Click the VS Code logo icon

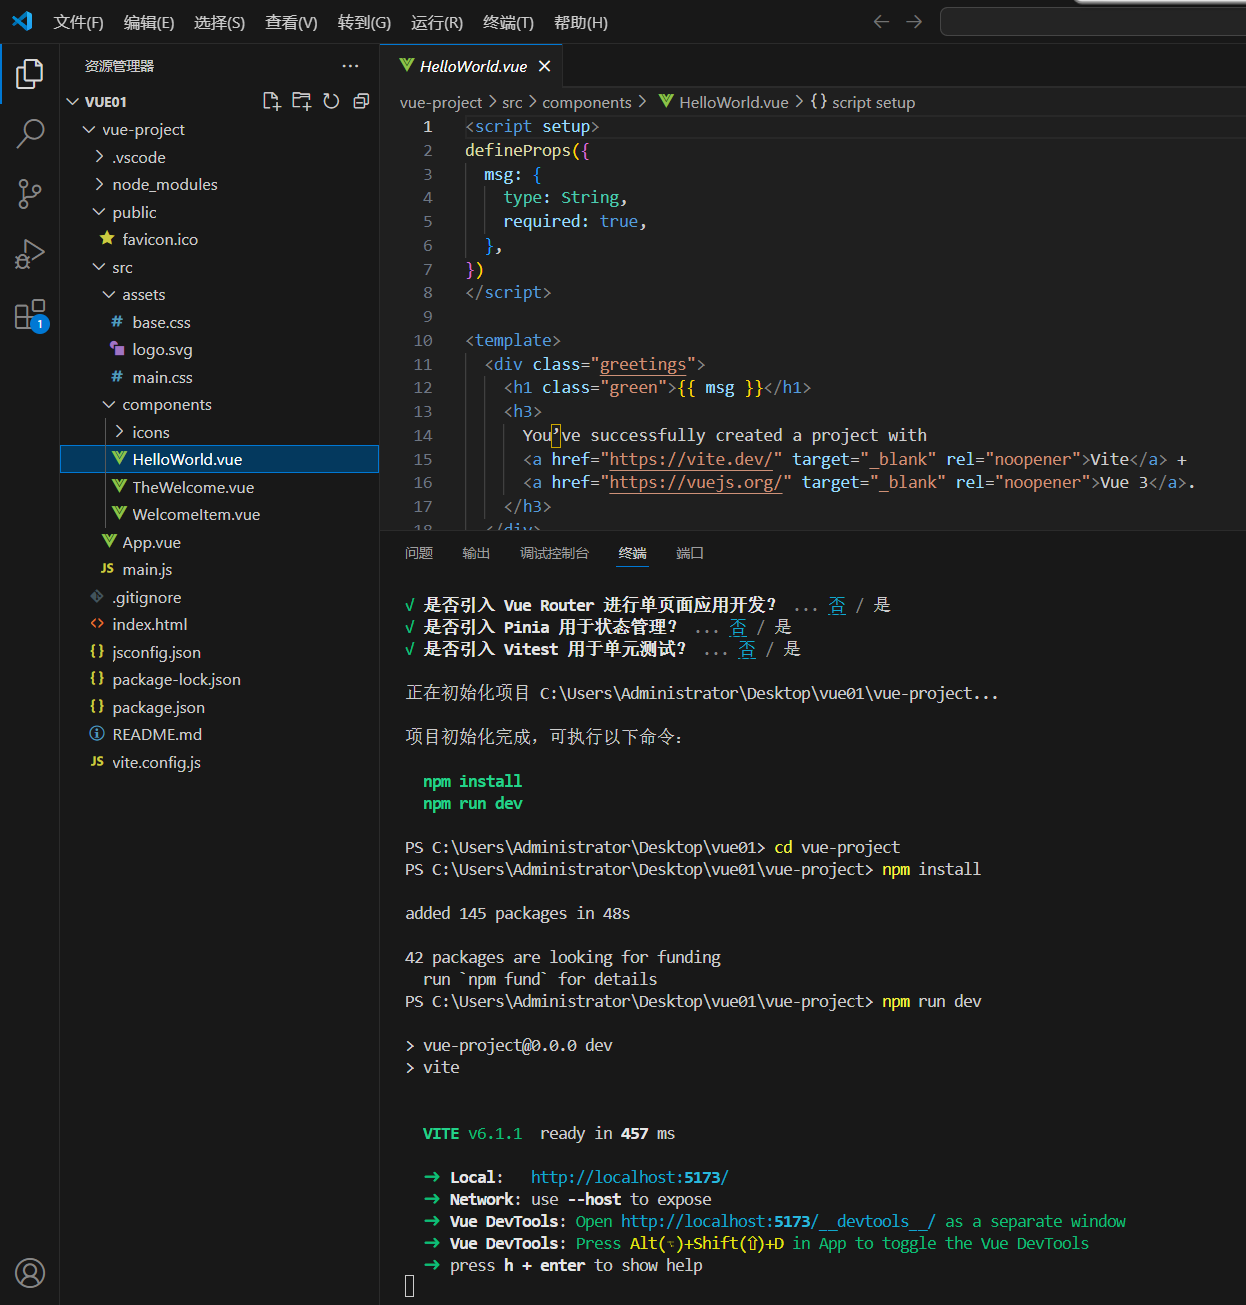(22, 21)
